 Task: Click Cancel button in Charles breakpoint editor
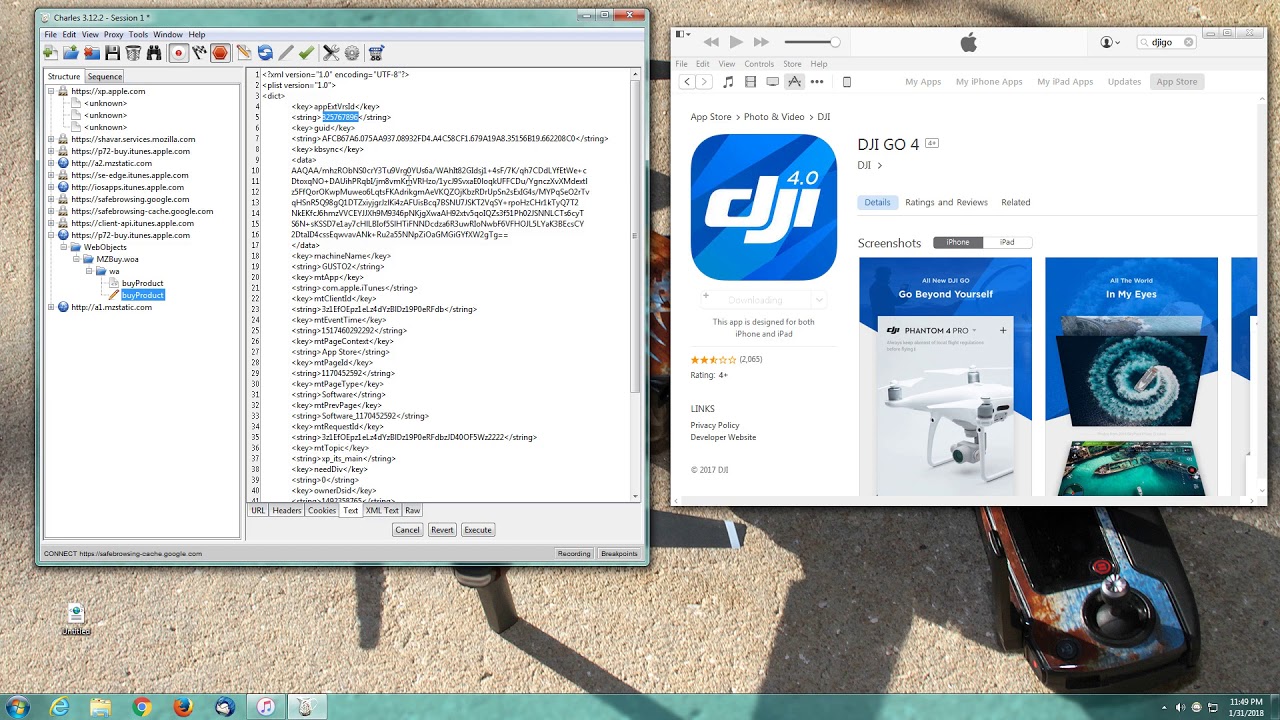(x=407, y=530)
